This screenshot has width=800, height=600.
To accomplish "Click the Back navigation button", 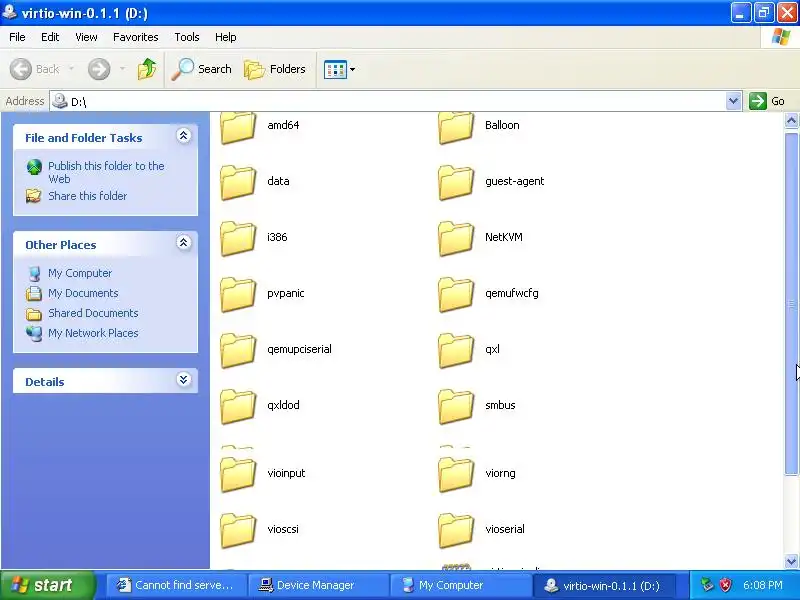I will tap(35, 69).
